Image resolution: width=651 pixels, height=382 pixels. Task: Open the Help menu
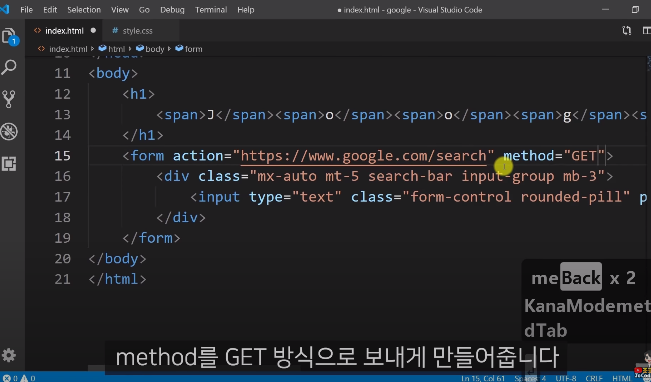click(246, 10)
